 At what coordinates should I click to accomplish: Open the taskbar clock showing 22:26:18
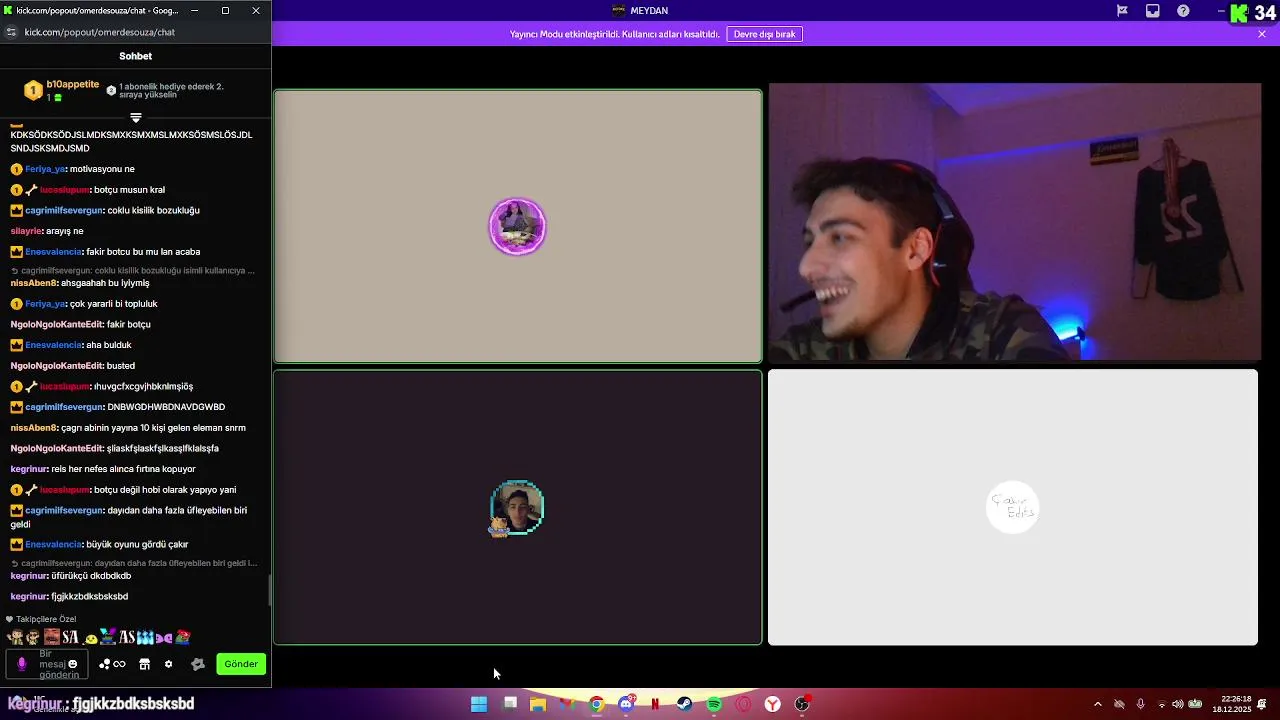pos(1234,704)
